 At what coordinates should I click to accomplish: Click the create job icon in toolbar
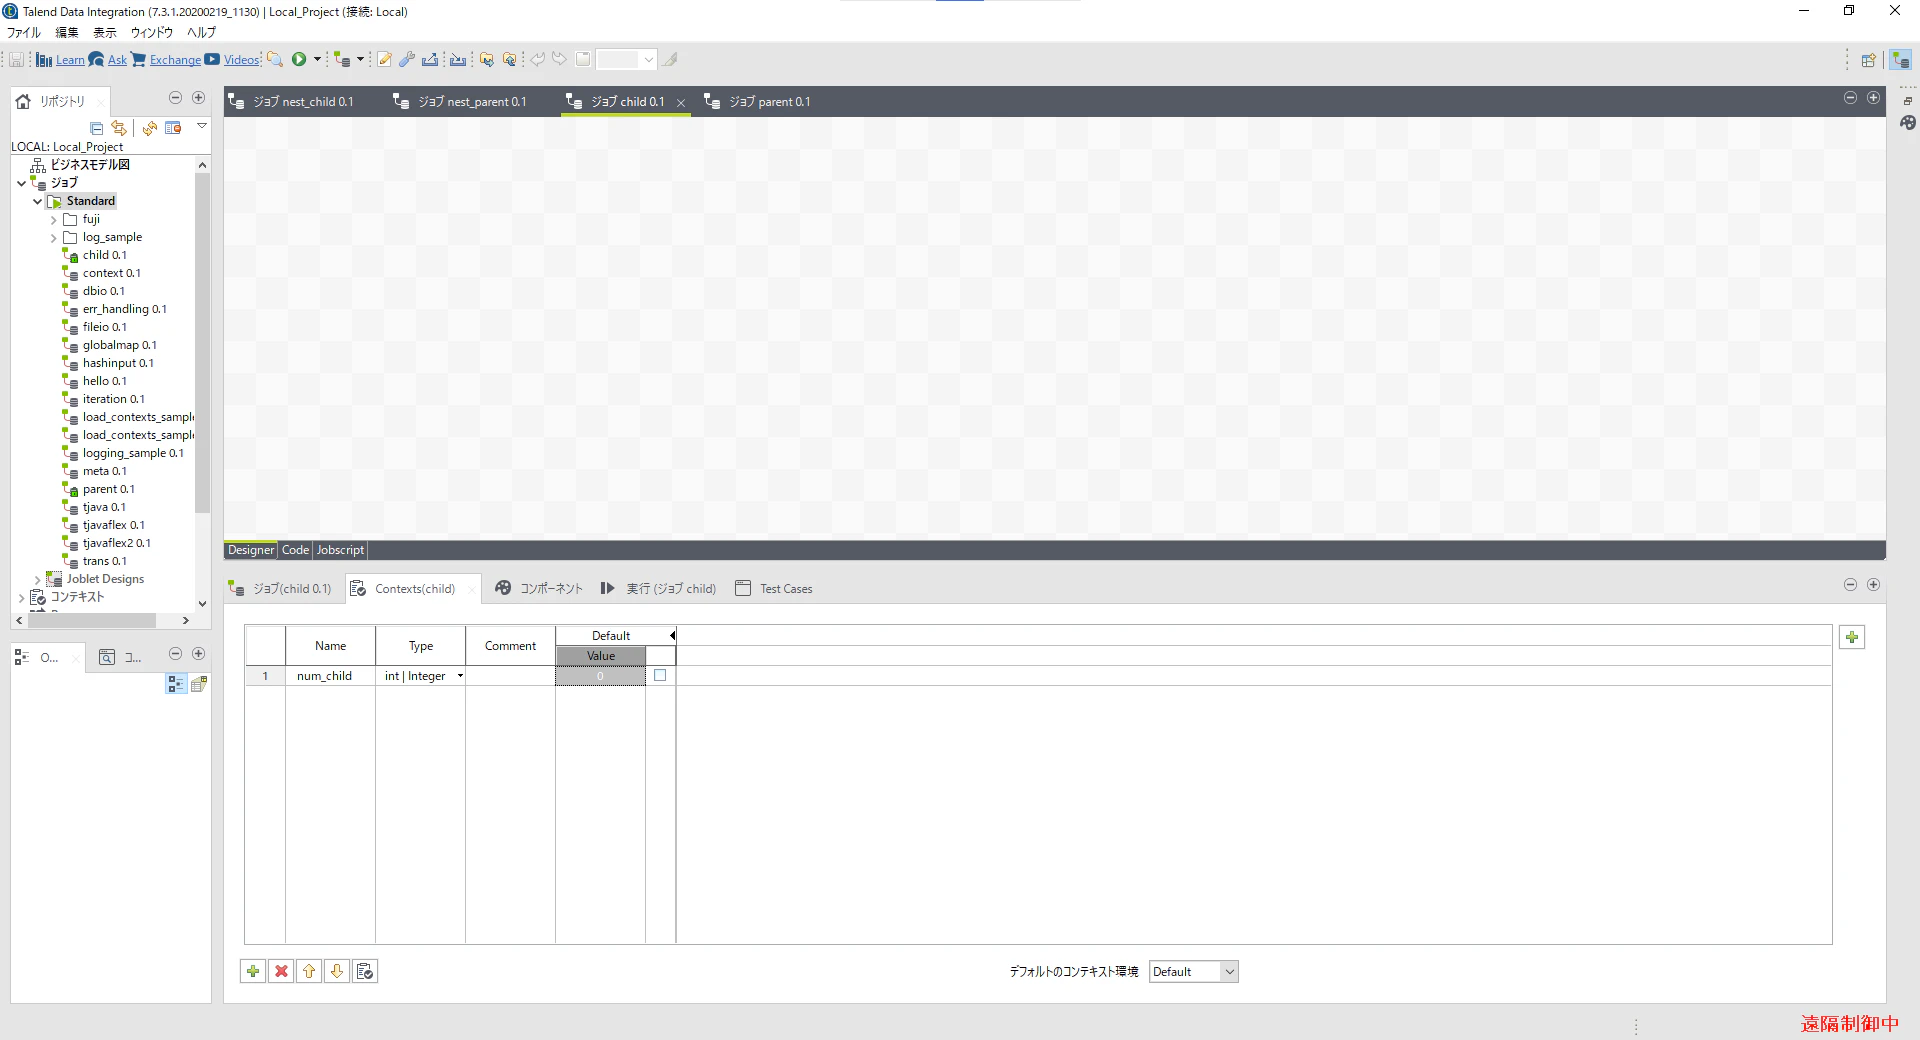coord(342,60)
